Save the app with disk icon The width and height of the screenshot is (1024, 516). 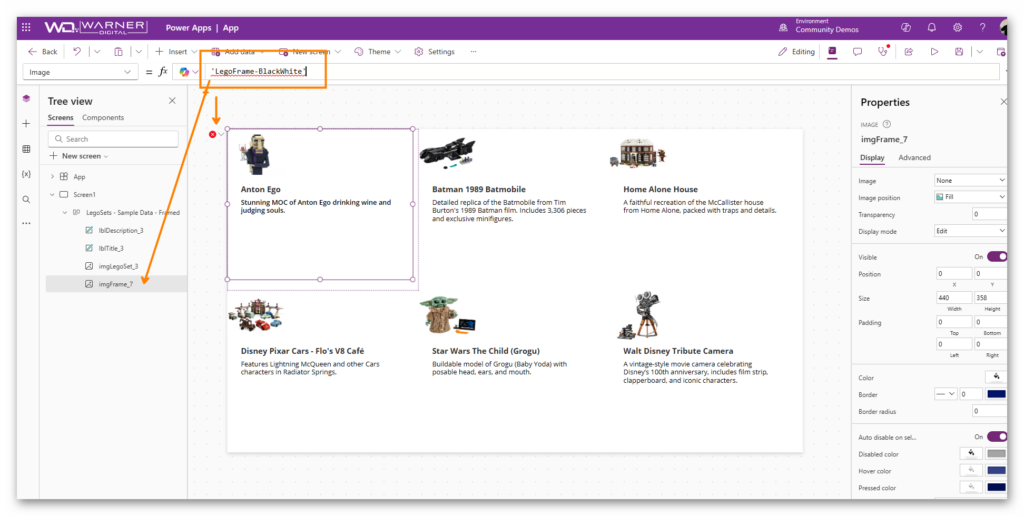pos(959,52)
